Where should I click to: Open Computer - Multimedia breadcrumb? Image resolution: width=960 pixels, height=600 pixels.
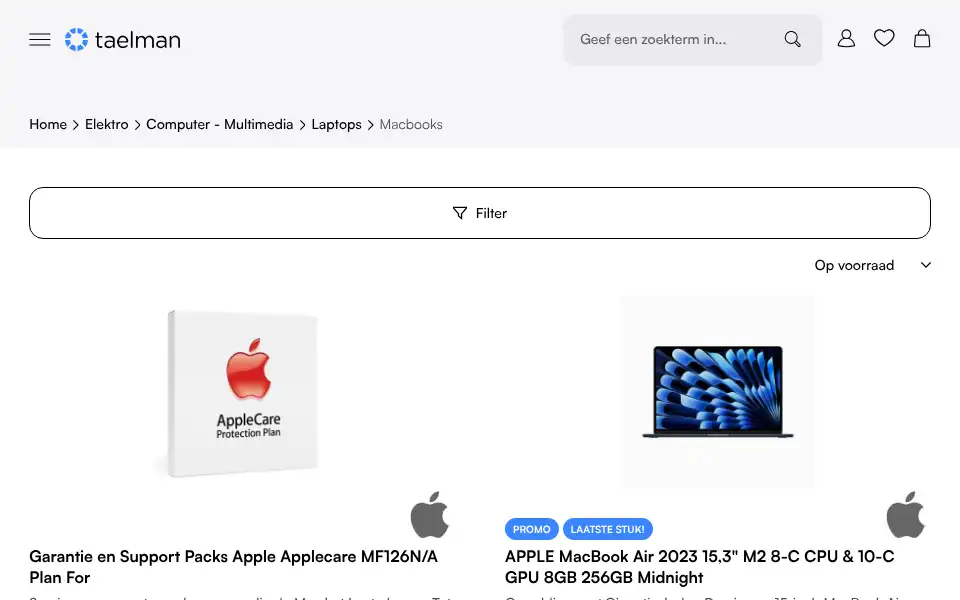coord(220,124)
